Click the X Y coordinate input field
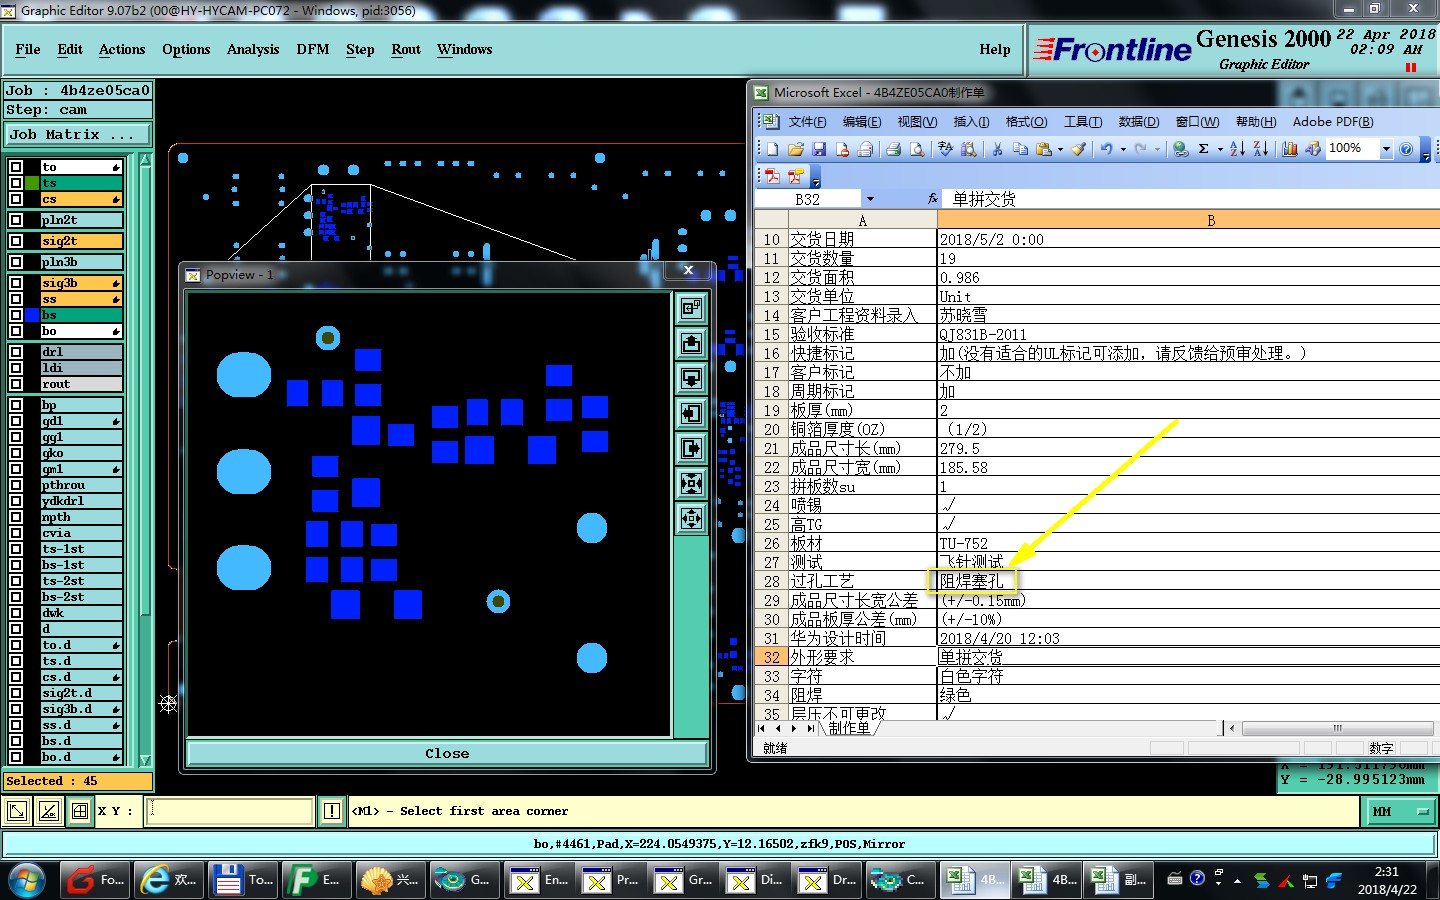 [x=230, y=811]
